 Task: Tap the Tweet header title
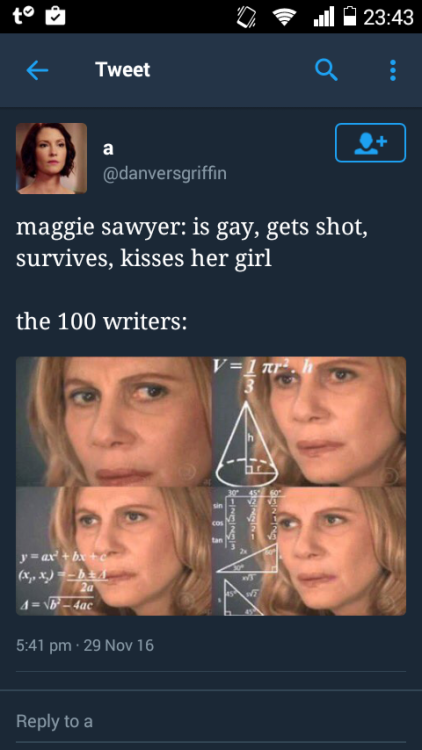122,70
